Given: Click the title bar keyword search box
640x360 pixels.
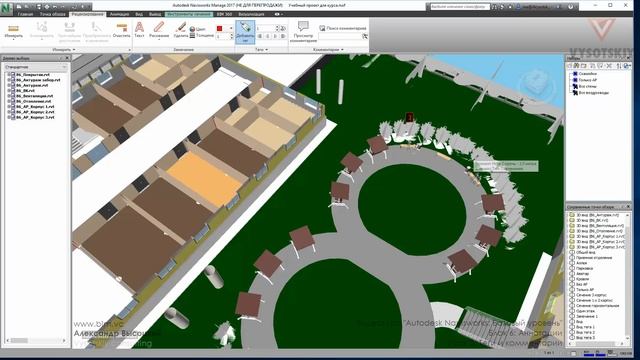Looking at the screenshot, I should [x=460, y=7].
